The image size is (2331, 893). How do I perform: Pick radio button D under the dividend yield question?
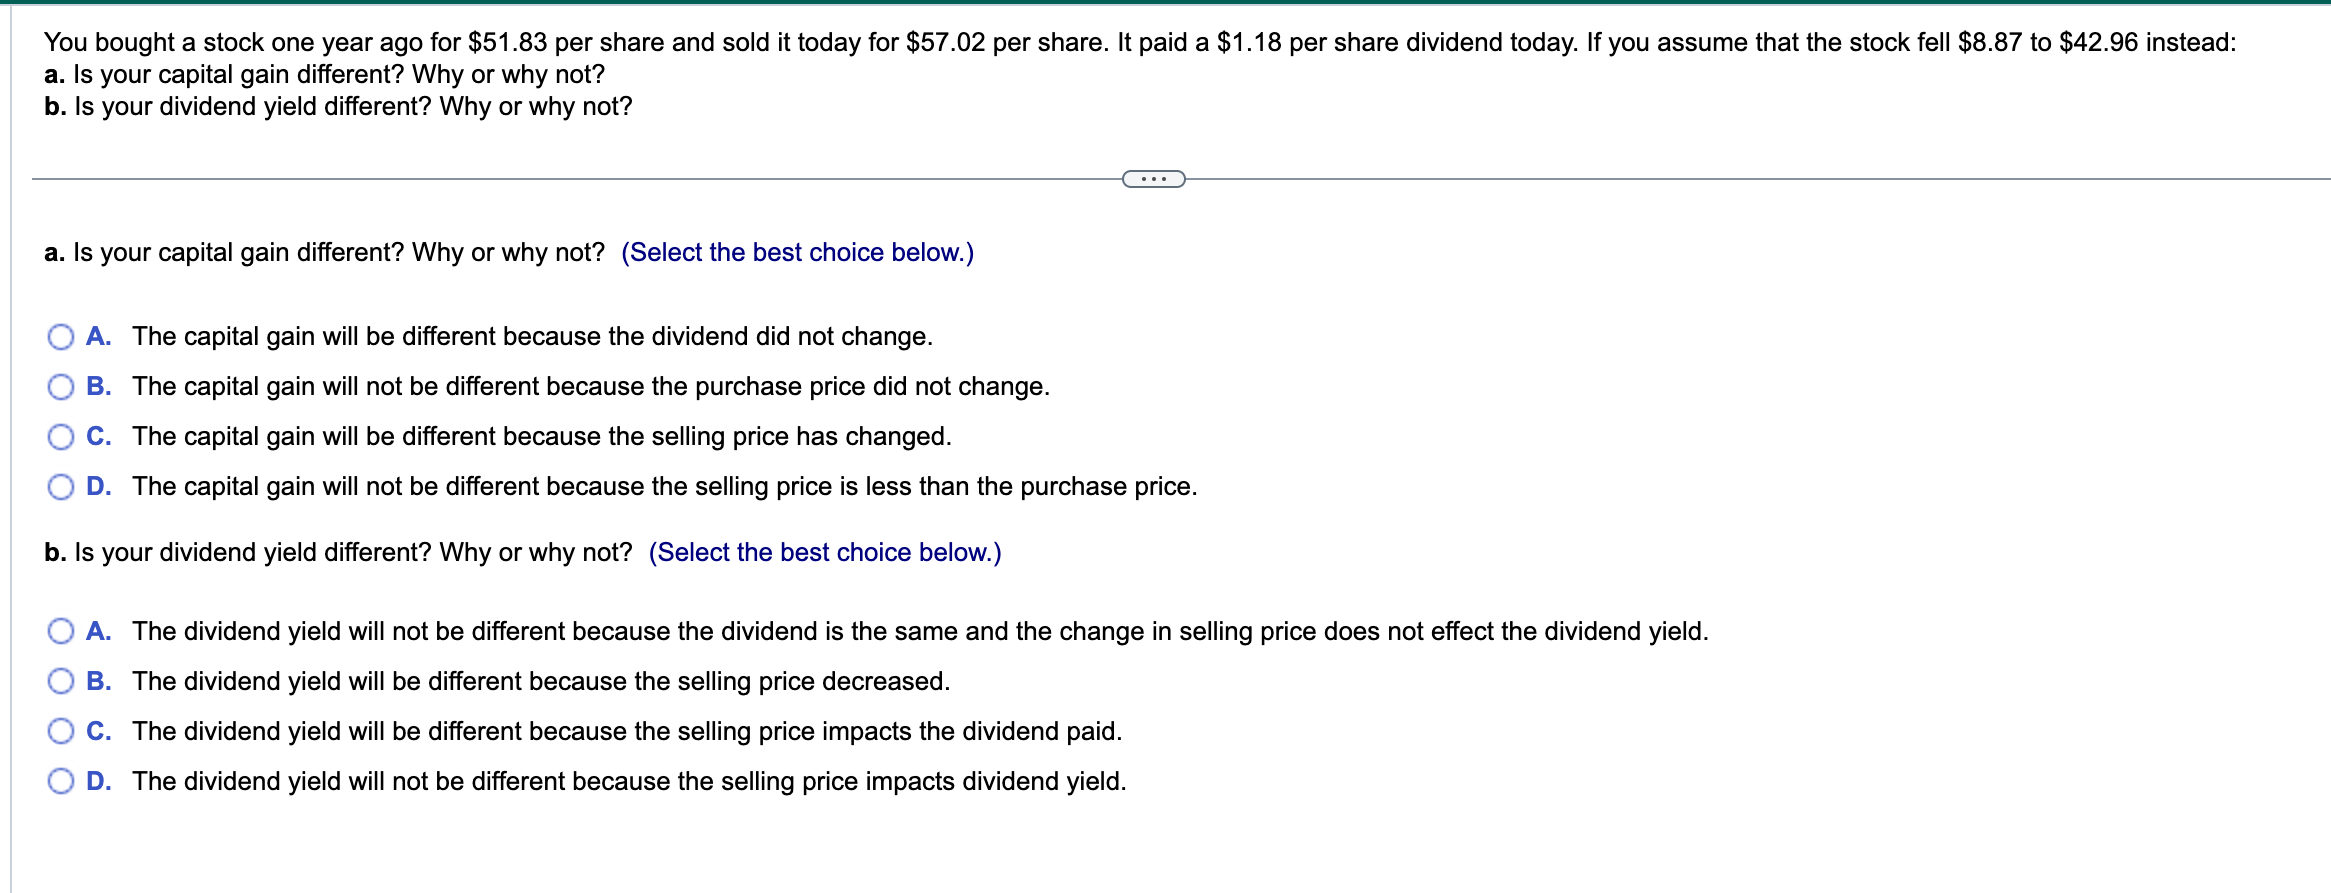point(61,781)
